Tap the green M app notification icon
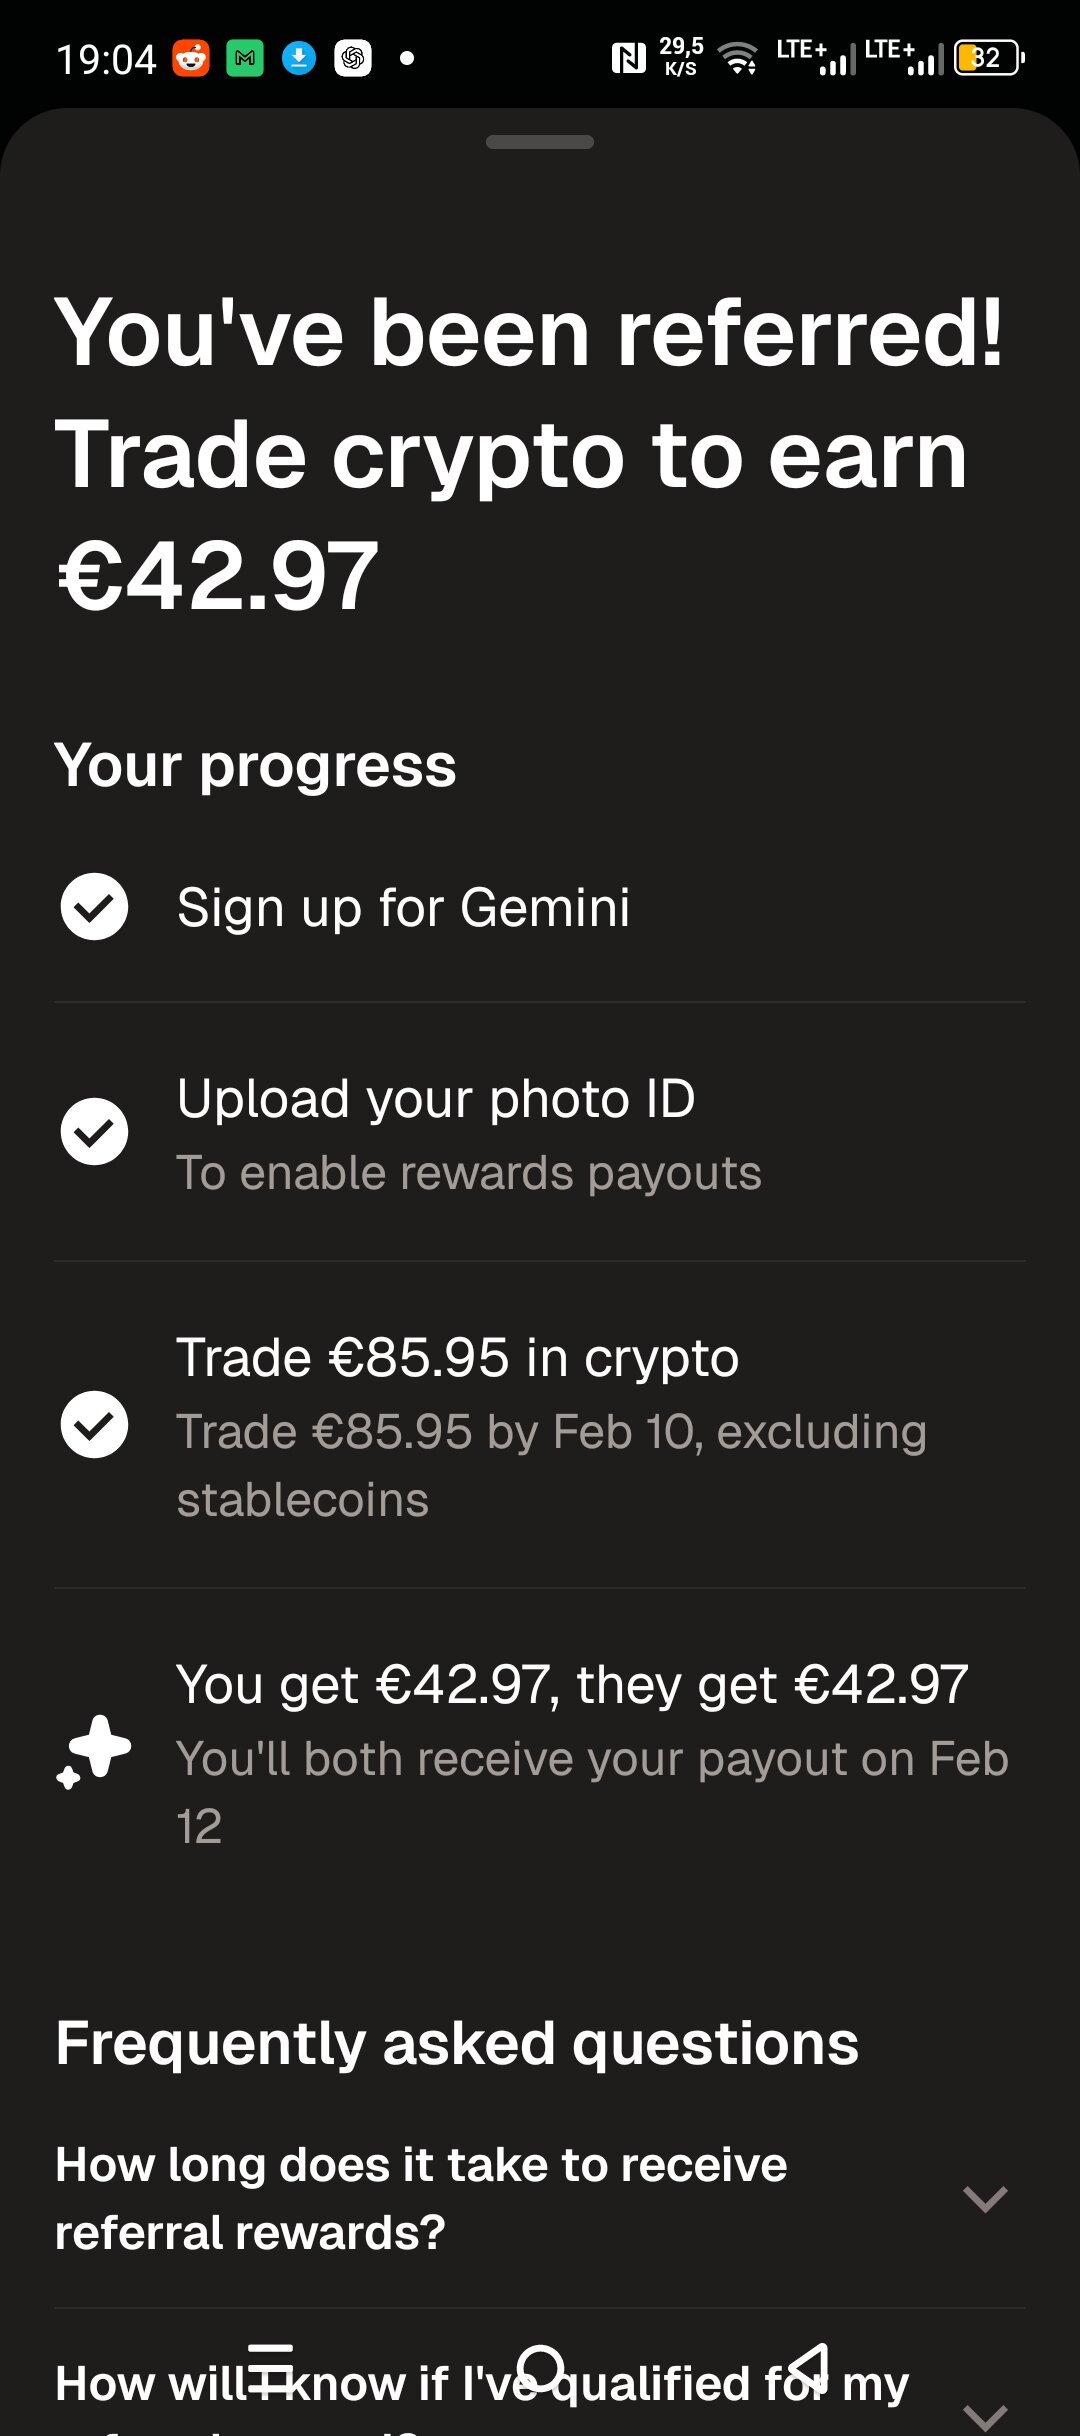Image resolution: width=1080 pixels, height=2436 pixels. pyautogui.click(x=245, y=59)
